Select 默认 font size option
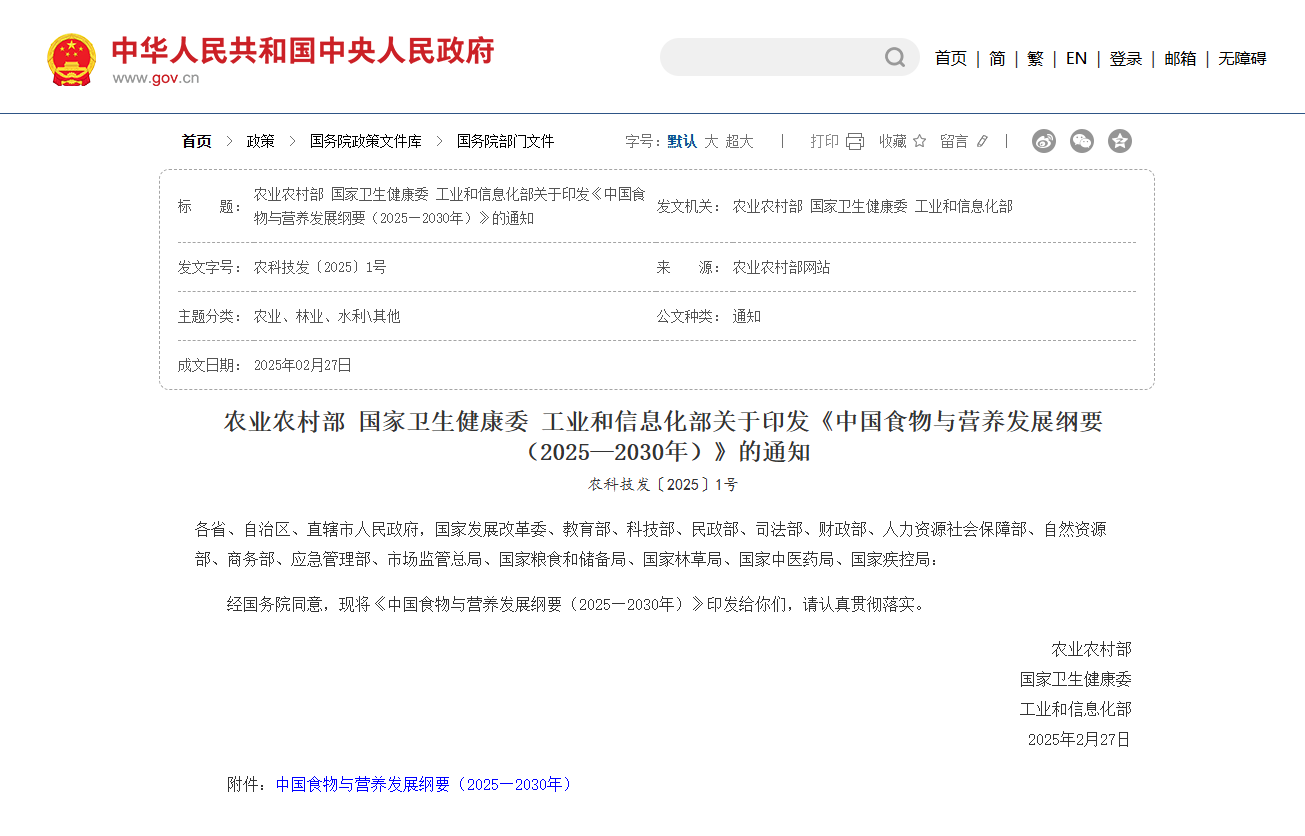Image resolution: width=1305 pixels, height=836 pixels. pyautogui.click(x=682, y=142)
